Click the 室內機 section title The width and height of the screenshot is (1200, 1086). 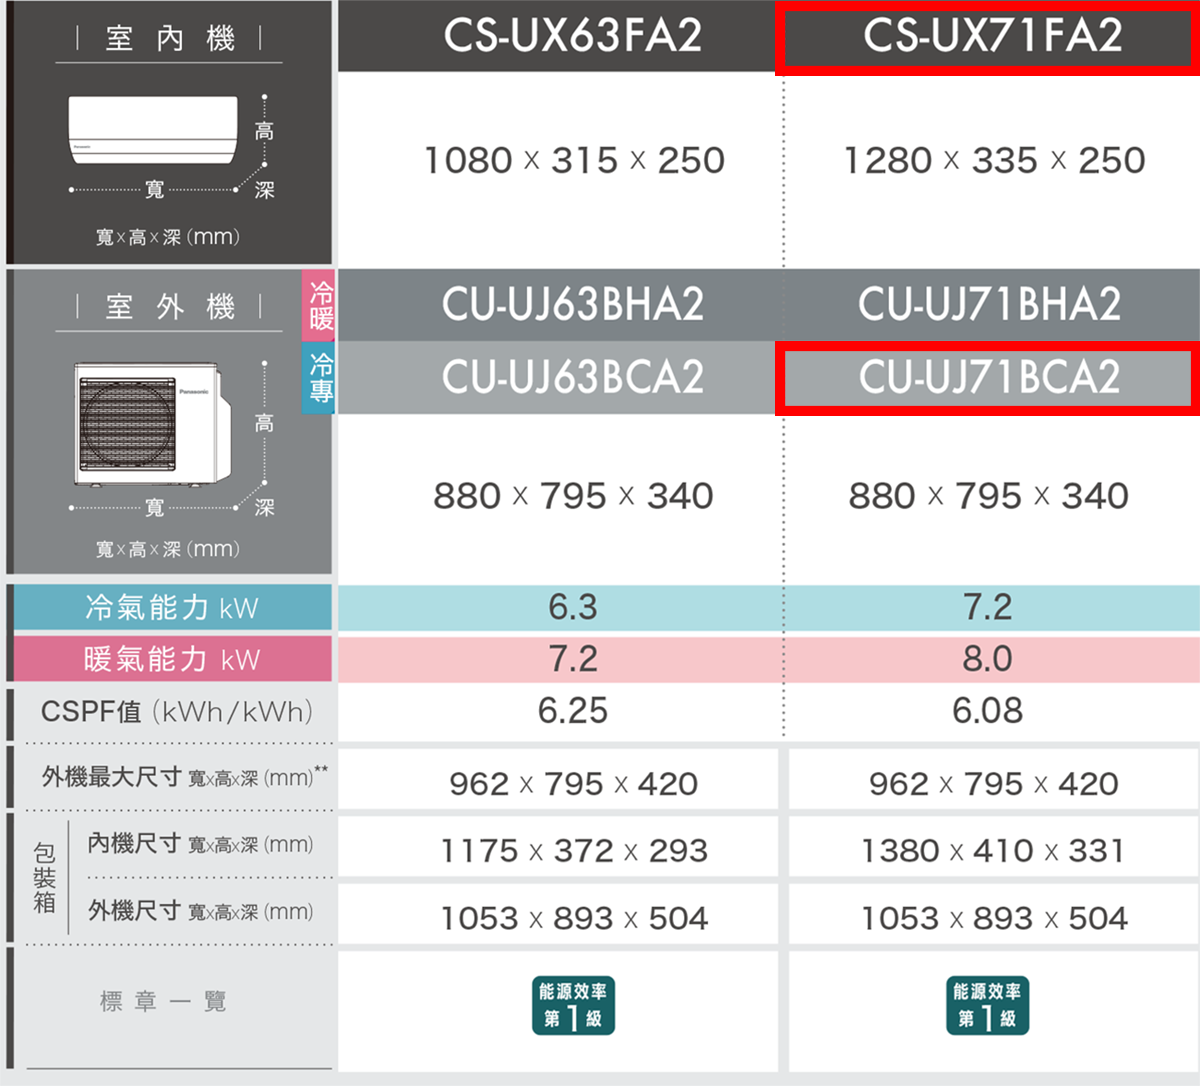pyautogui.click(x=170, y=39)
